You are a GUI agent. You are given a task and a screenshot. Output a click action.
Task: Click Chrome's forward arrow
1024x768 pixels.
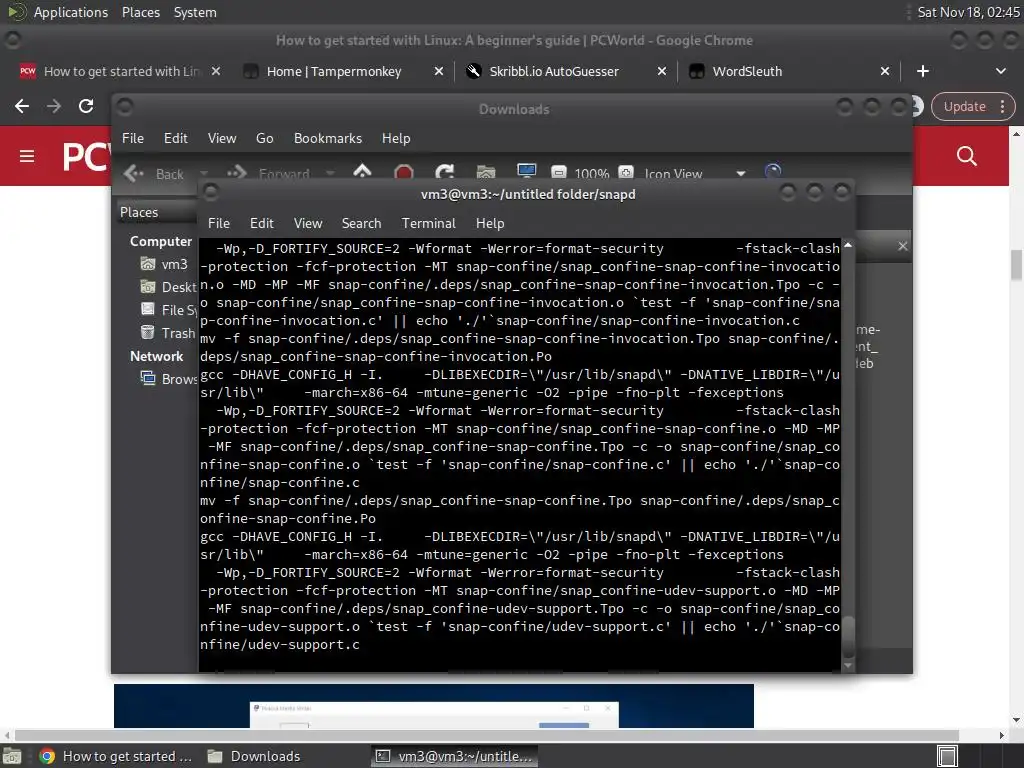coord(54,106)
